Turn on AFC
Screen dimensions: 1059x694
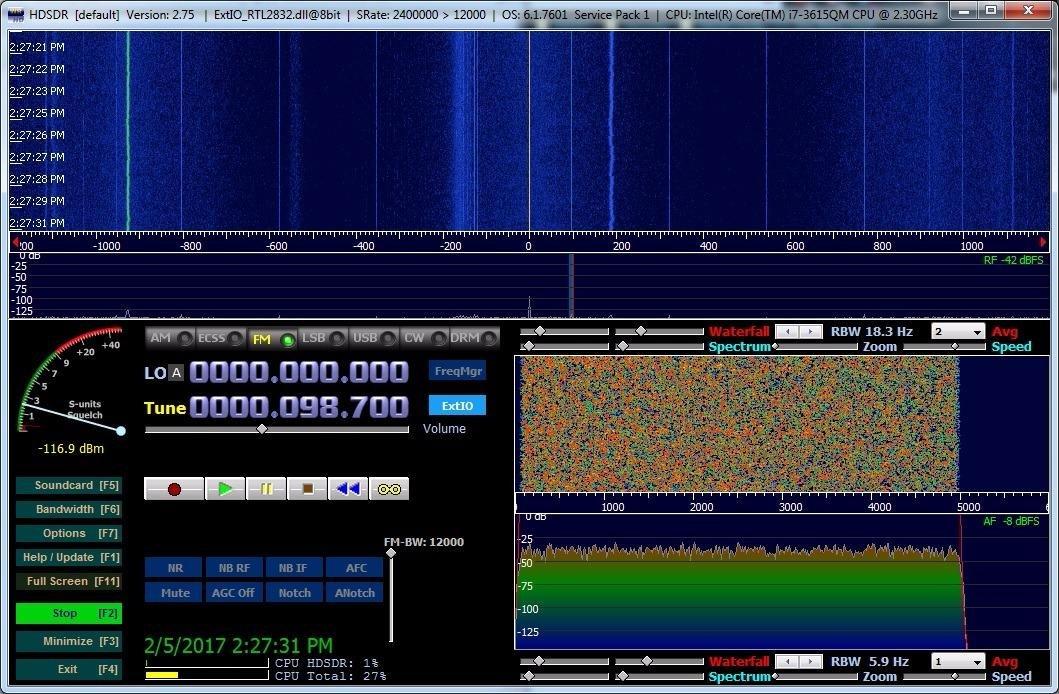point(354,568)
